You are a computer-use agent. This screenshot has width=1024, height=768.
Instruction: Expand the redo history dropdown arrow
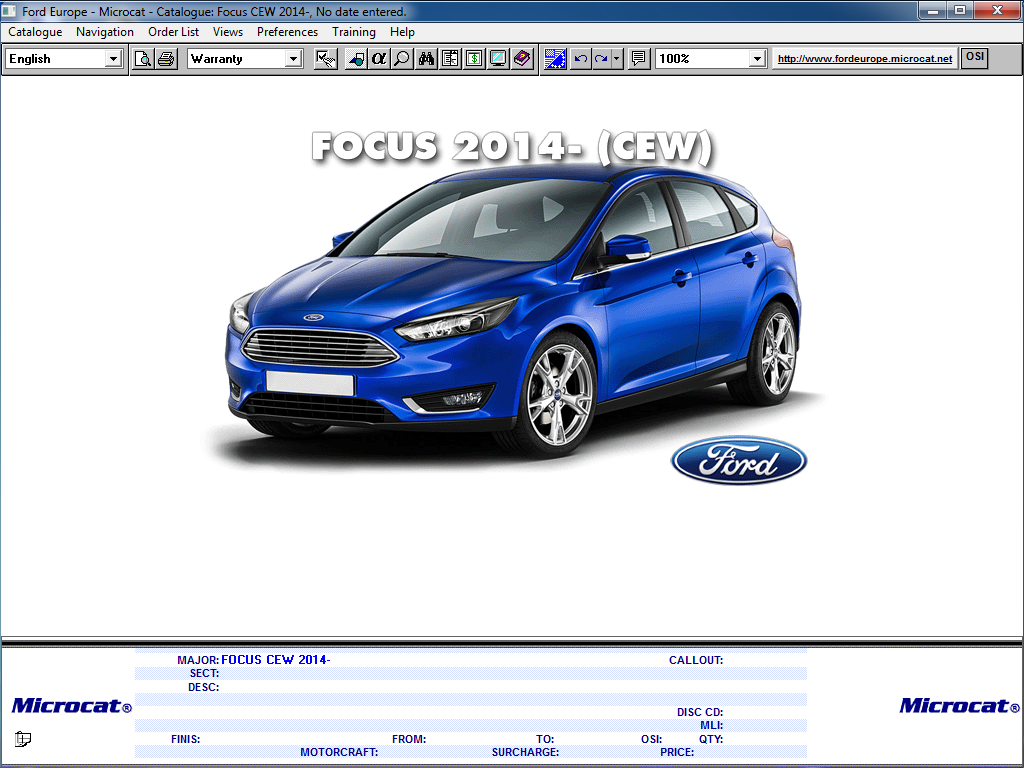tap(614, 58)
